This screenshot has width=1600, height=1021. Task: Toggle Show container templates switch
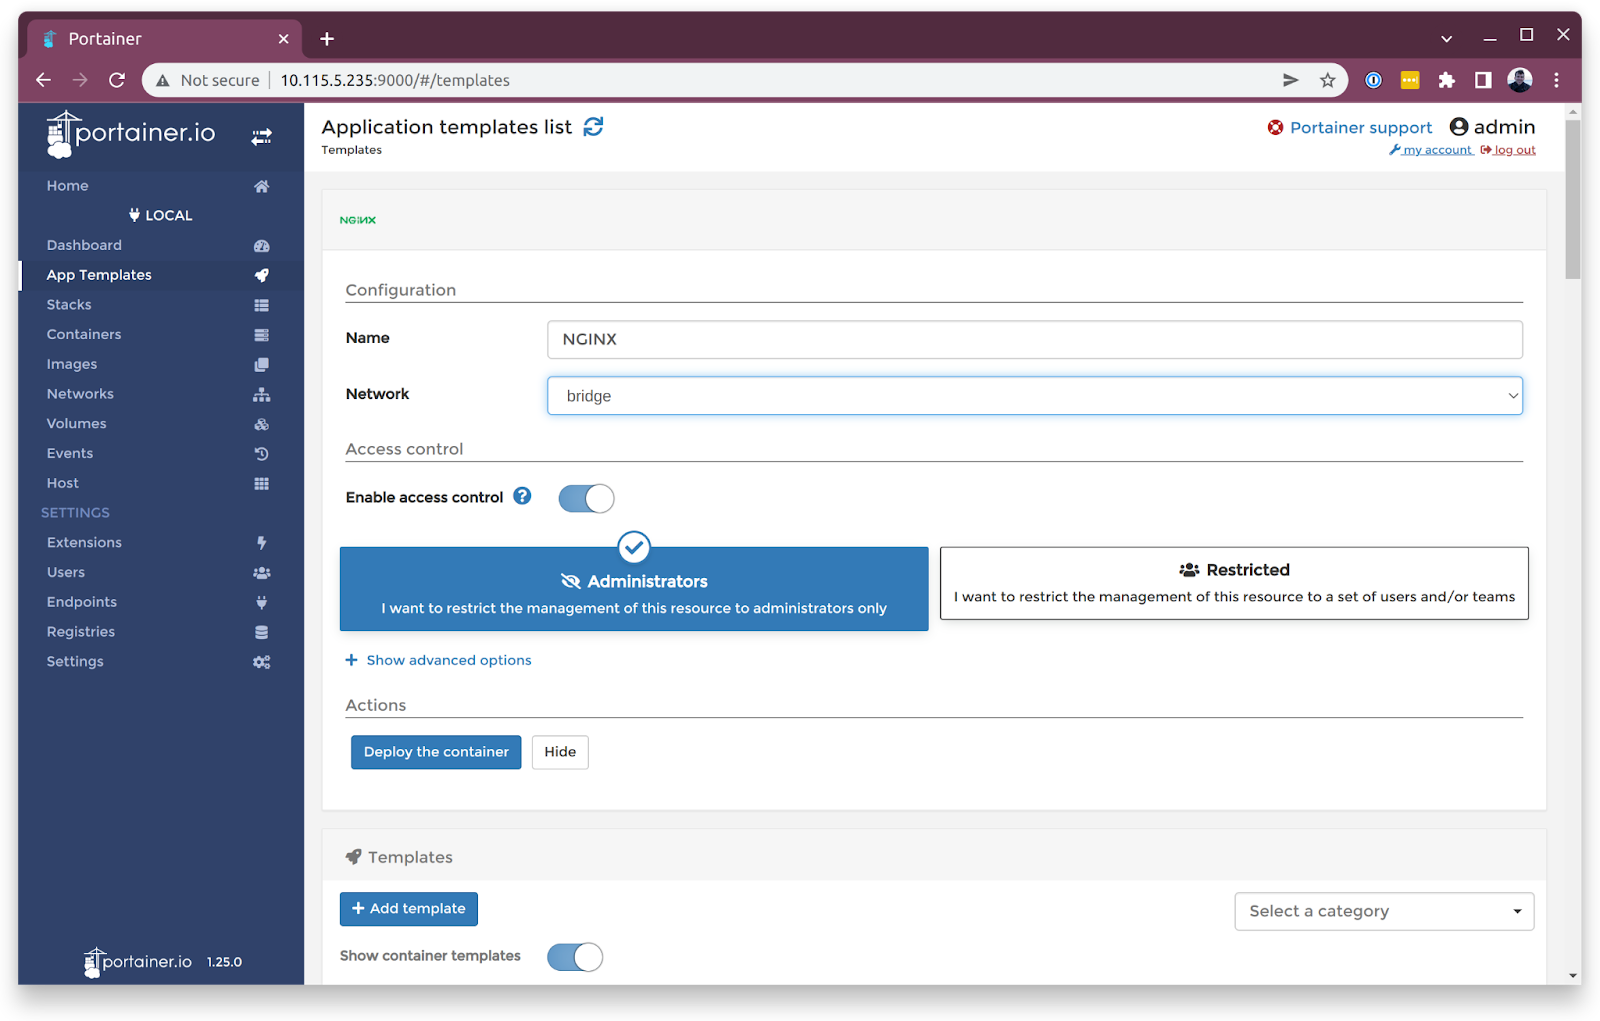click(x=575, y=957)
